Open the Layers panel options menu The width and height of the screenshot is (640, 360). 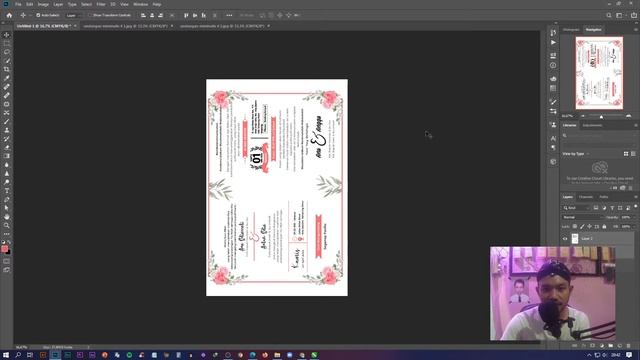click(x=636, y=197)
